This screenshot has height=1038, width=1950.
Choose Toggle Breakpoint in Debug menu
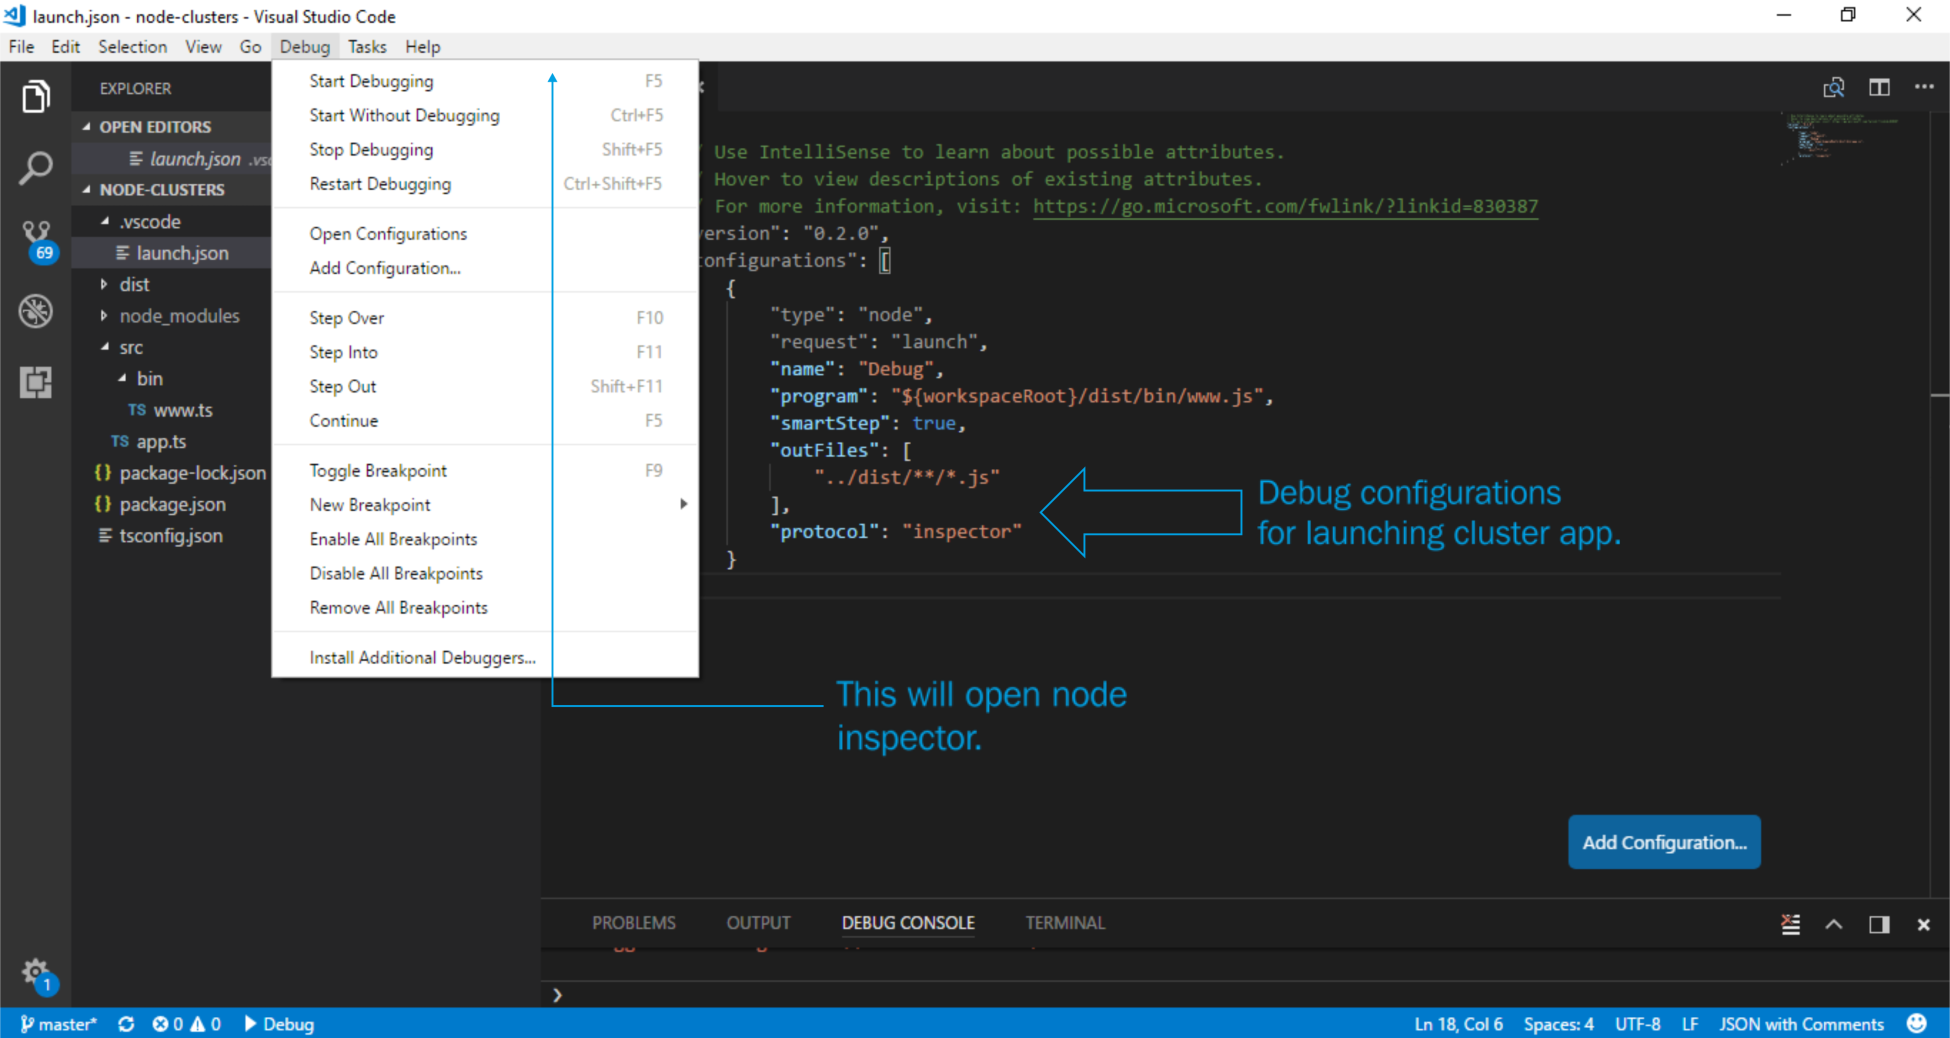point(378,471)
